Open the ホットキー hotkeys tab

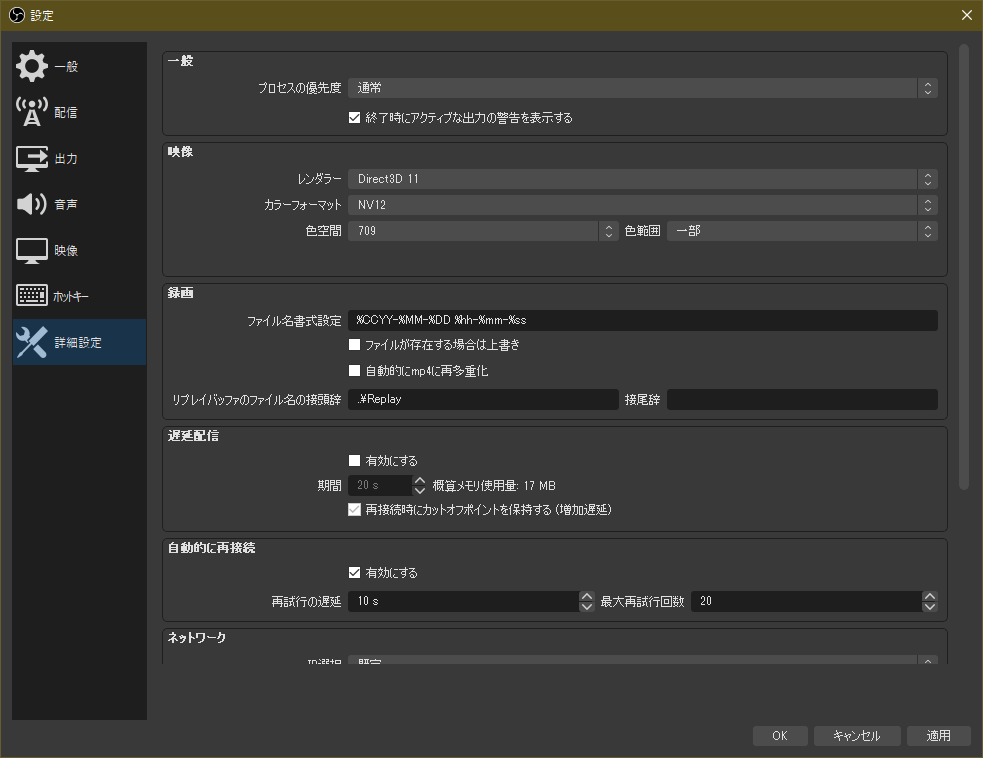[x=32, y=296]
